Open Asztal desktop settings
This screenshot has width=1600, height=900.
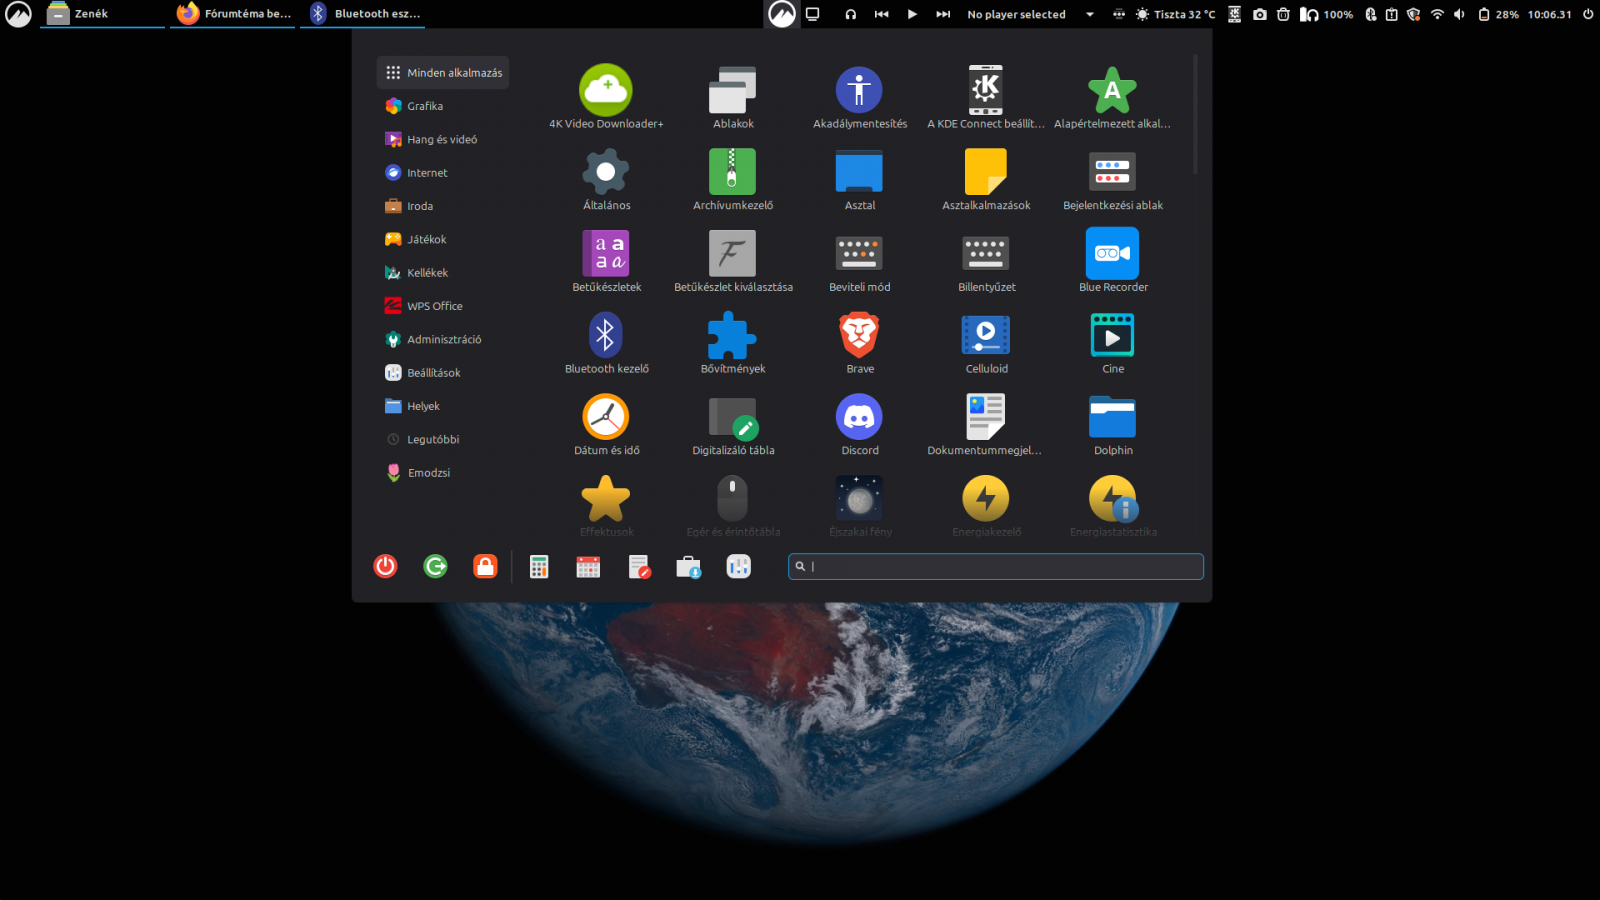tap(860, 179)
